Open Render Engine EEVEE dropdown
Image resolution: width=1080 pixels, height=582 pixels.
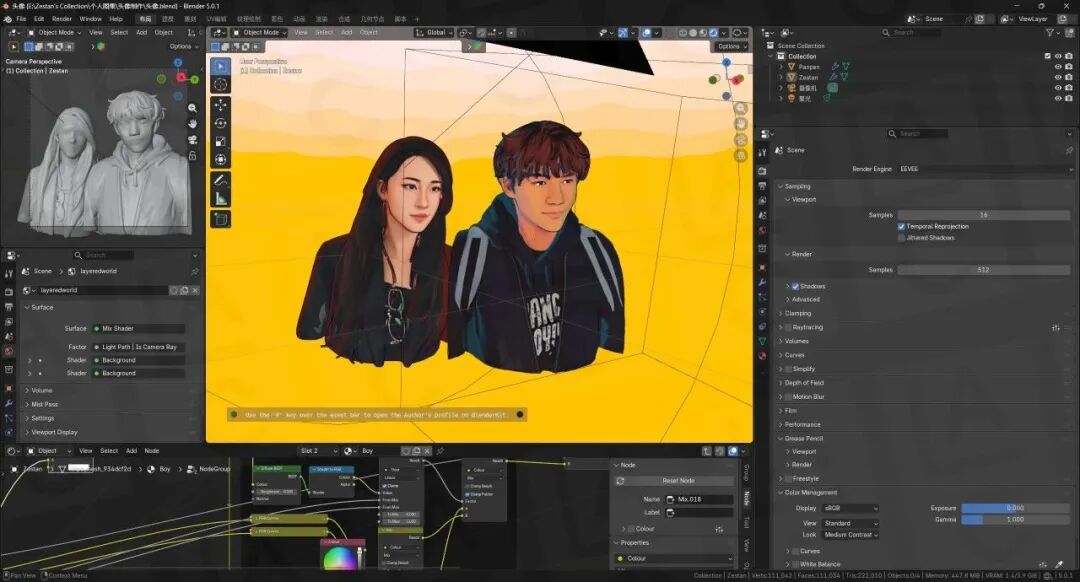(x=985, y=169)
